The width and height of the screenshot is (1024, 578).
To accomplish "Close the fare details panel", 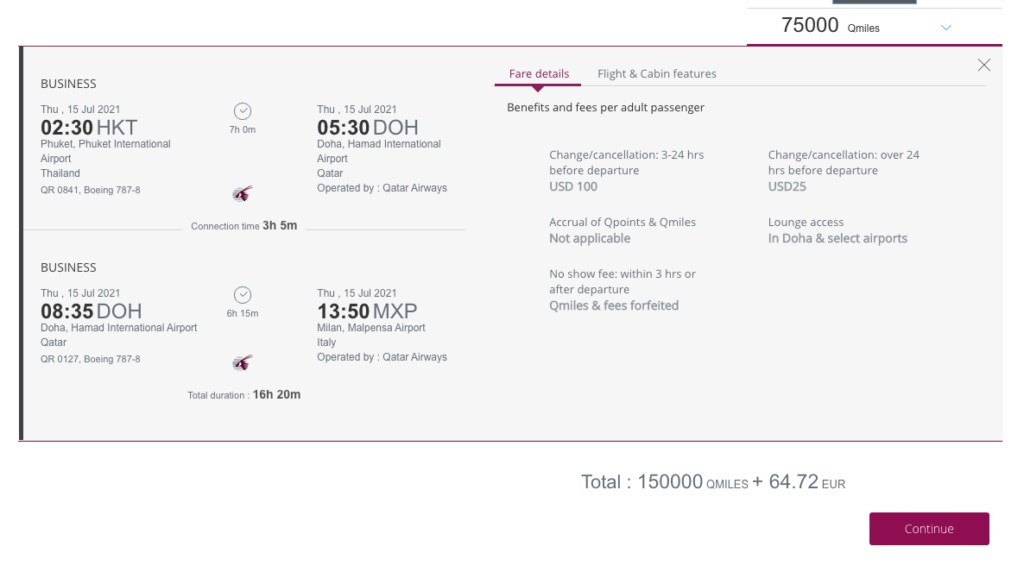I will pos(984,65).
